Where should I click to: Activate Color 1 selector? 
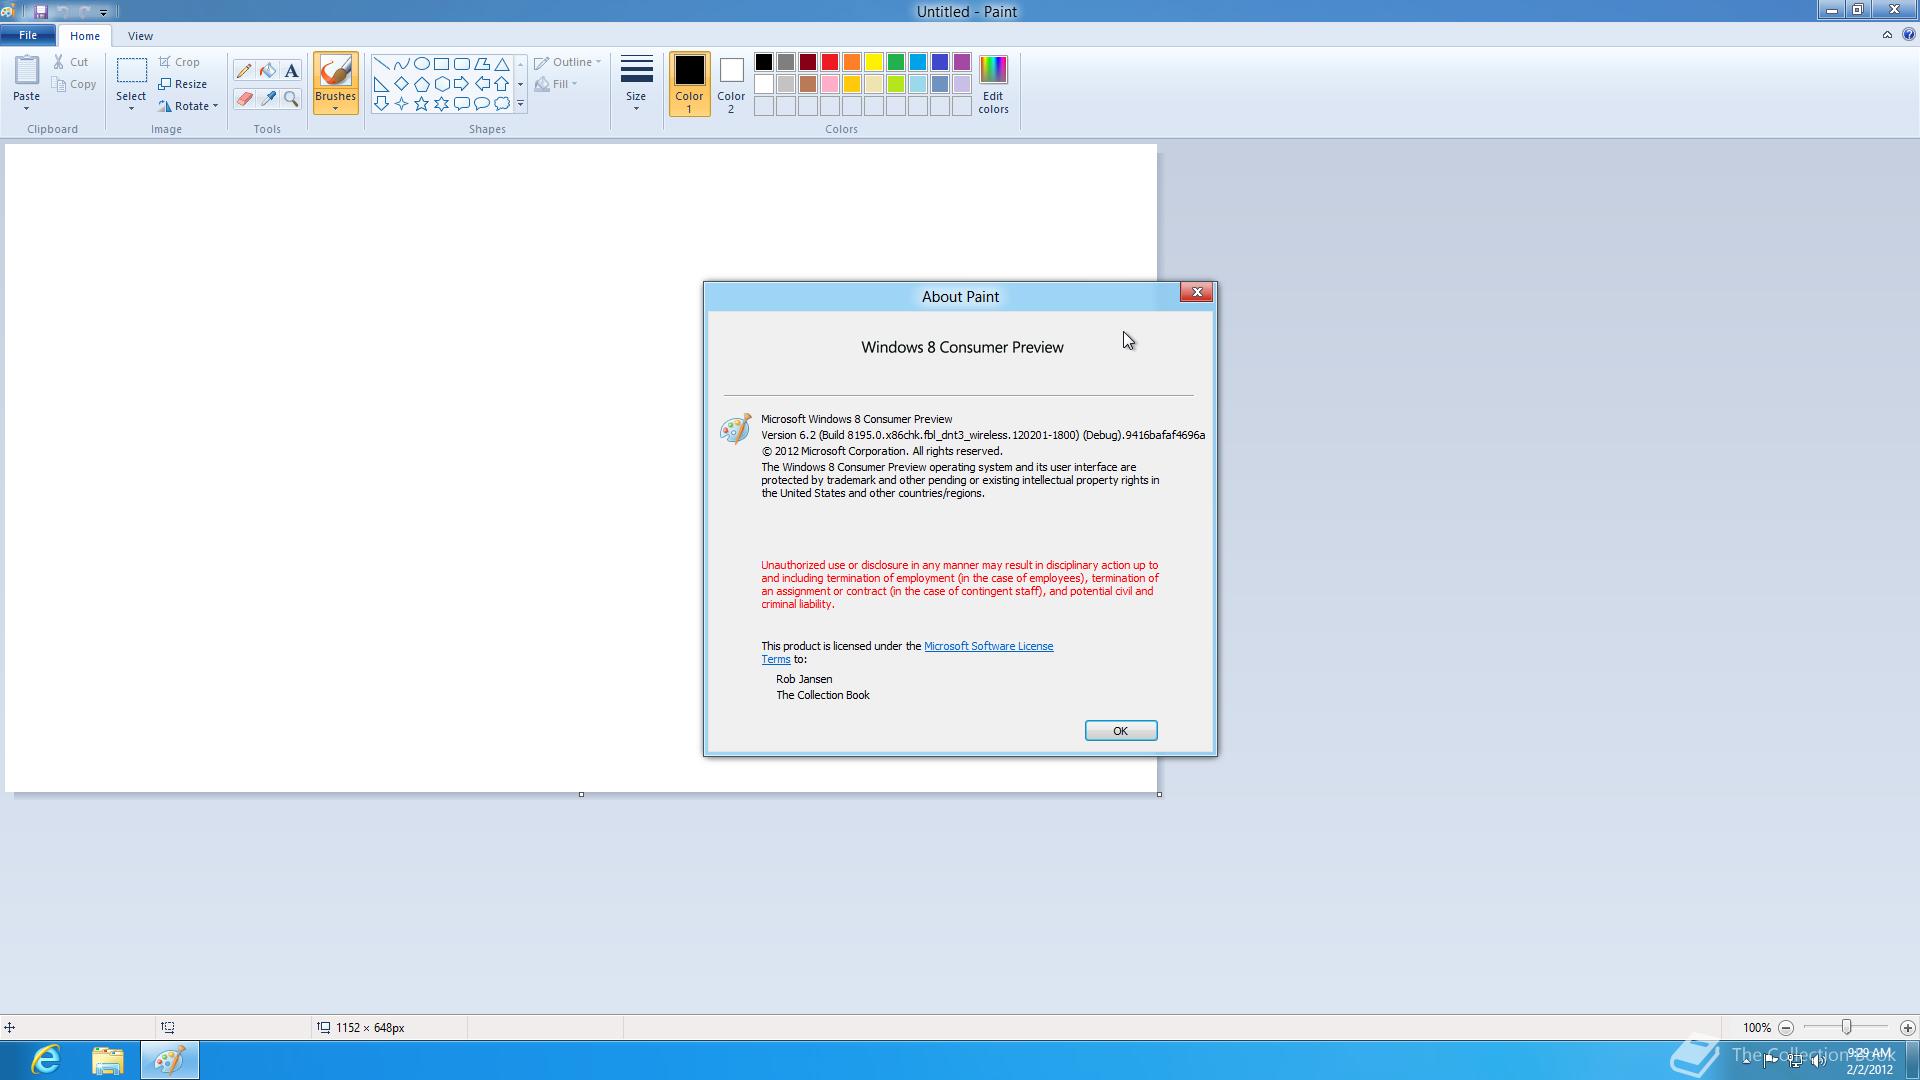click(x=688, y=84)
